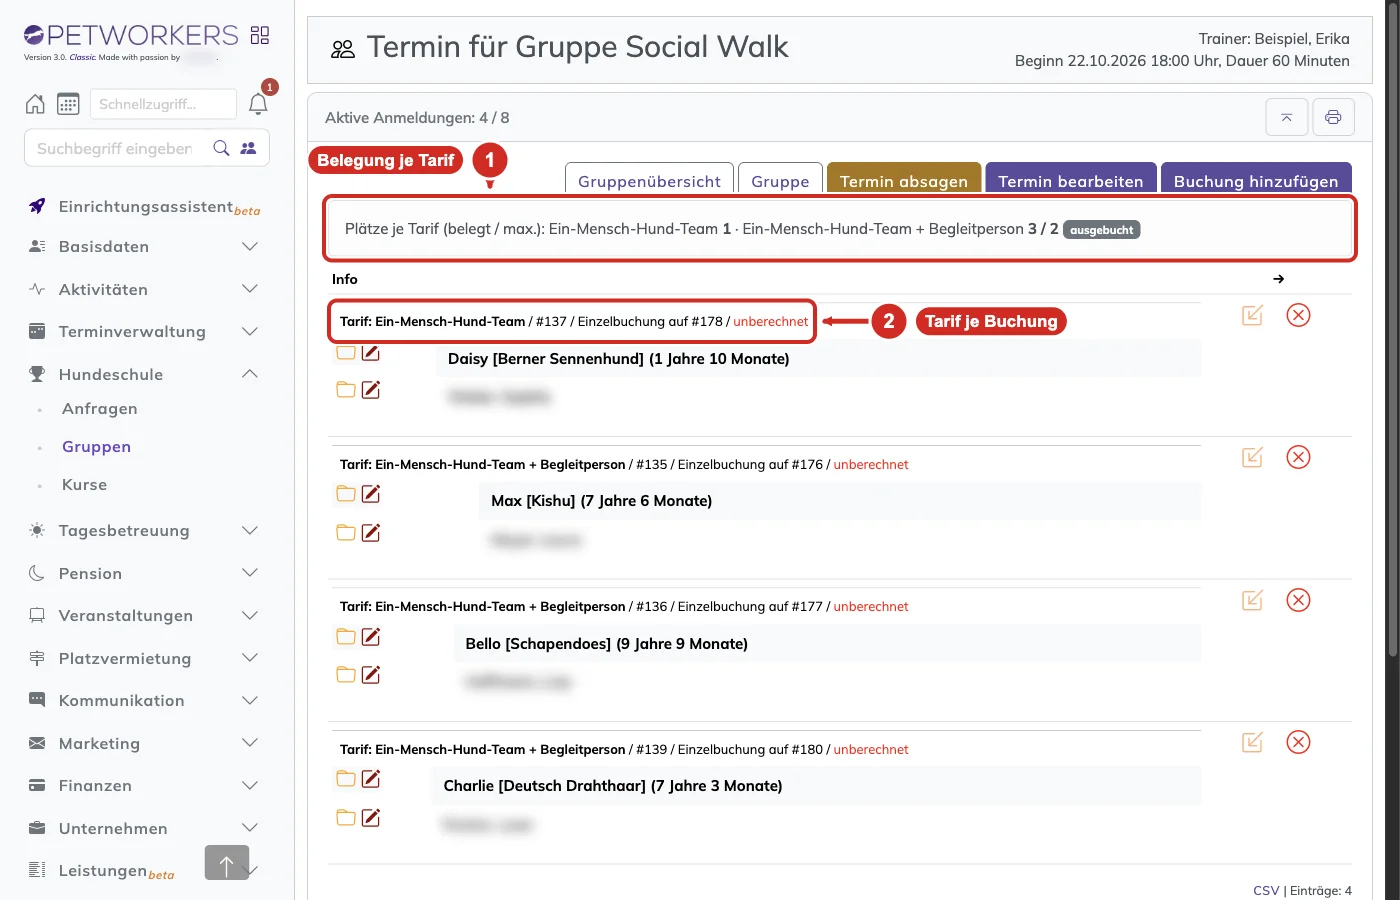Expand the Pension menu
Image resolution: width=1400 pixels, height=900 pixels.
pos(144,573)
